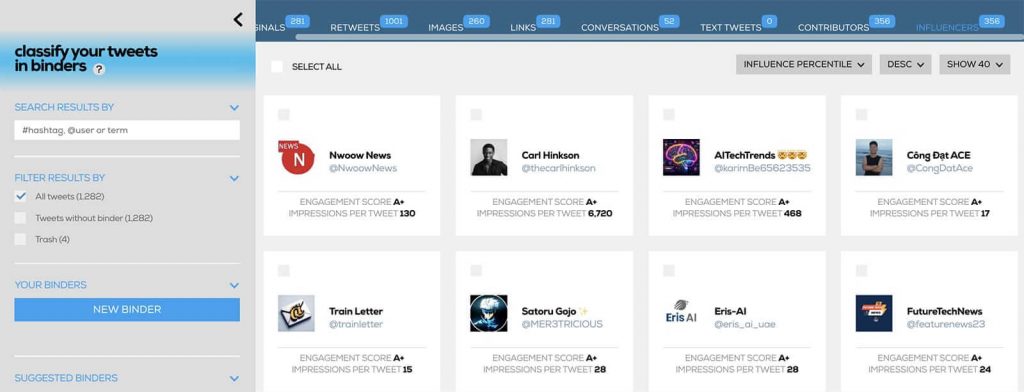Image resolution: width=1024 pixels, height=392 pixels.
Task: Open the binders help question-mark icon
Action: pyautogui.click(x=99, y=69)
